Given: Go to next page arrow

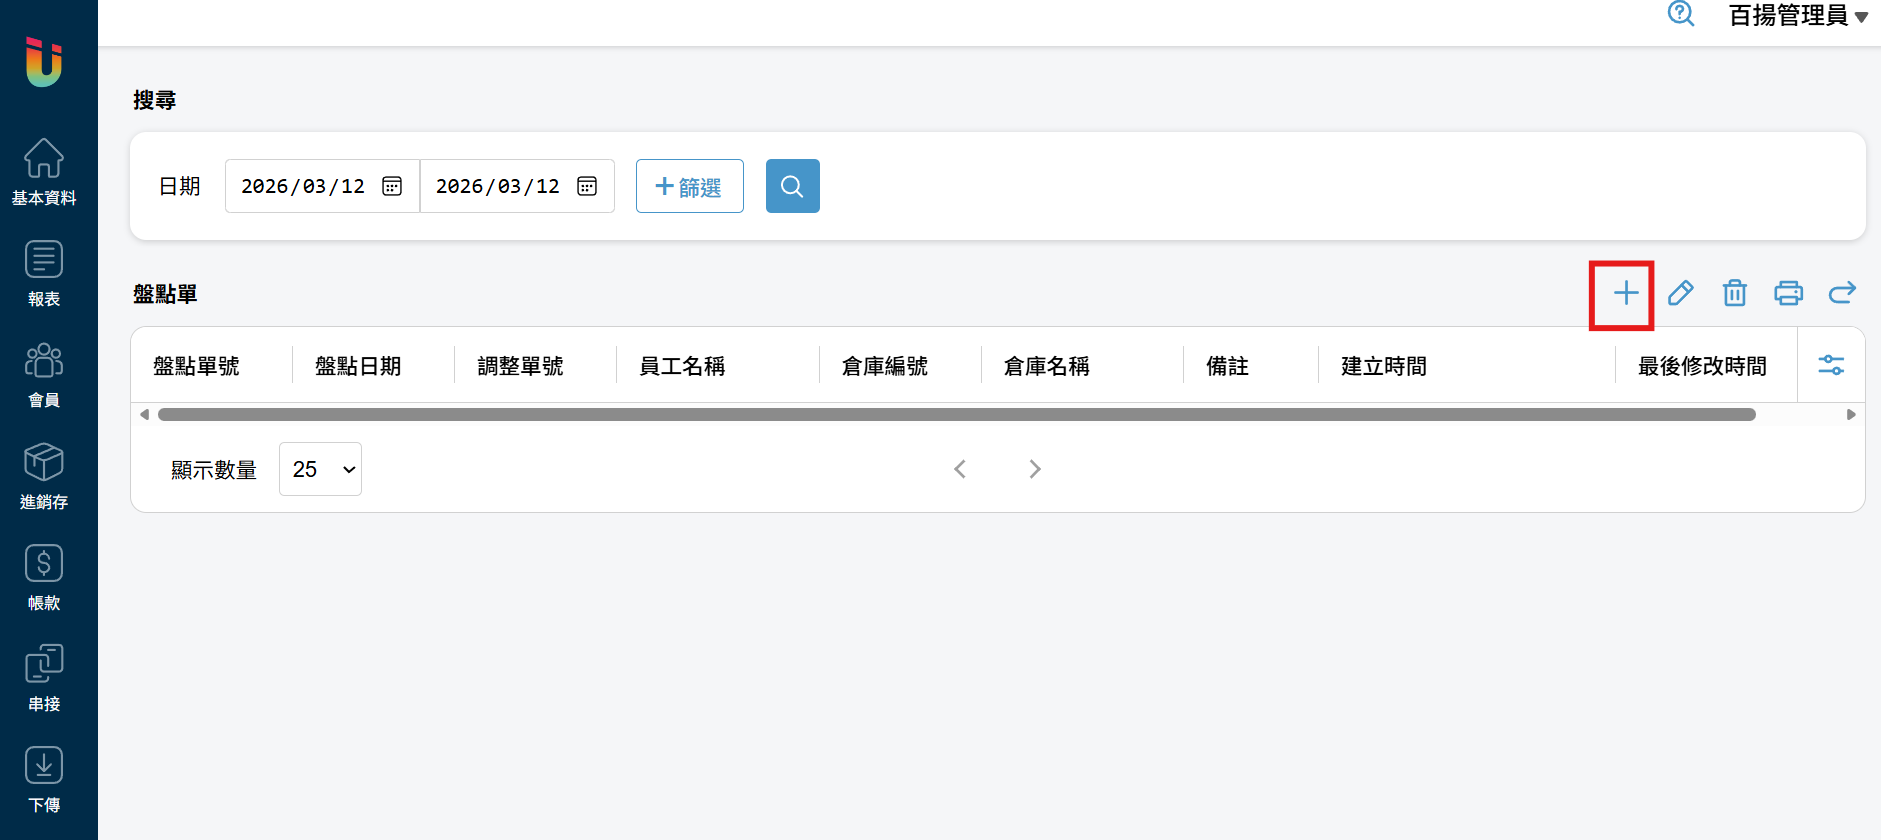Looking at the screenshot, I should pos(1035,469).
